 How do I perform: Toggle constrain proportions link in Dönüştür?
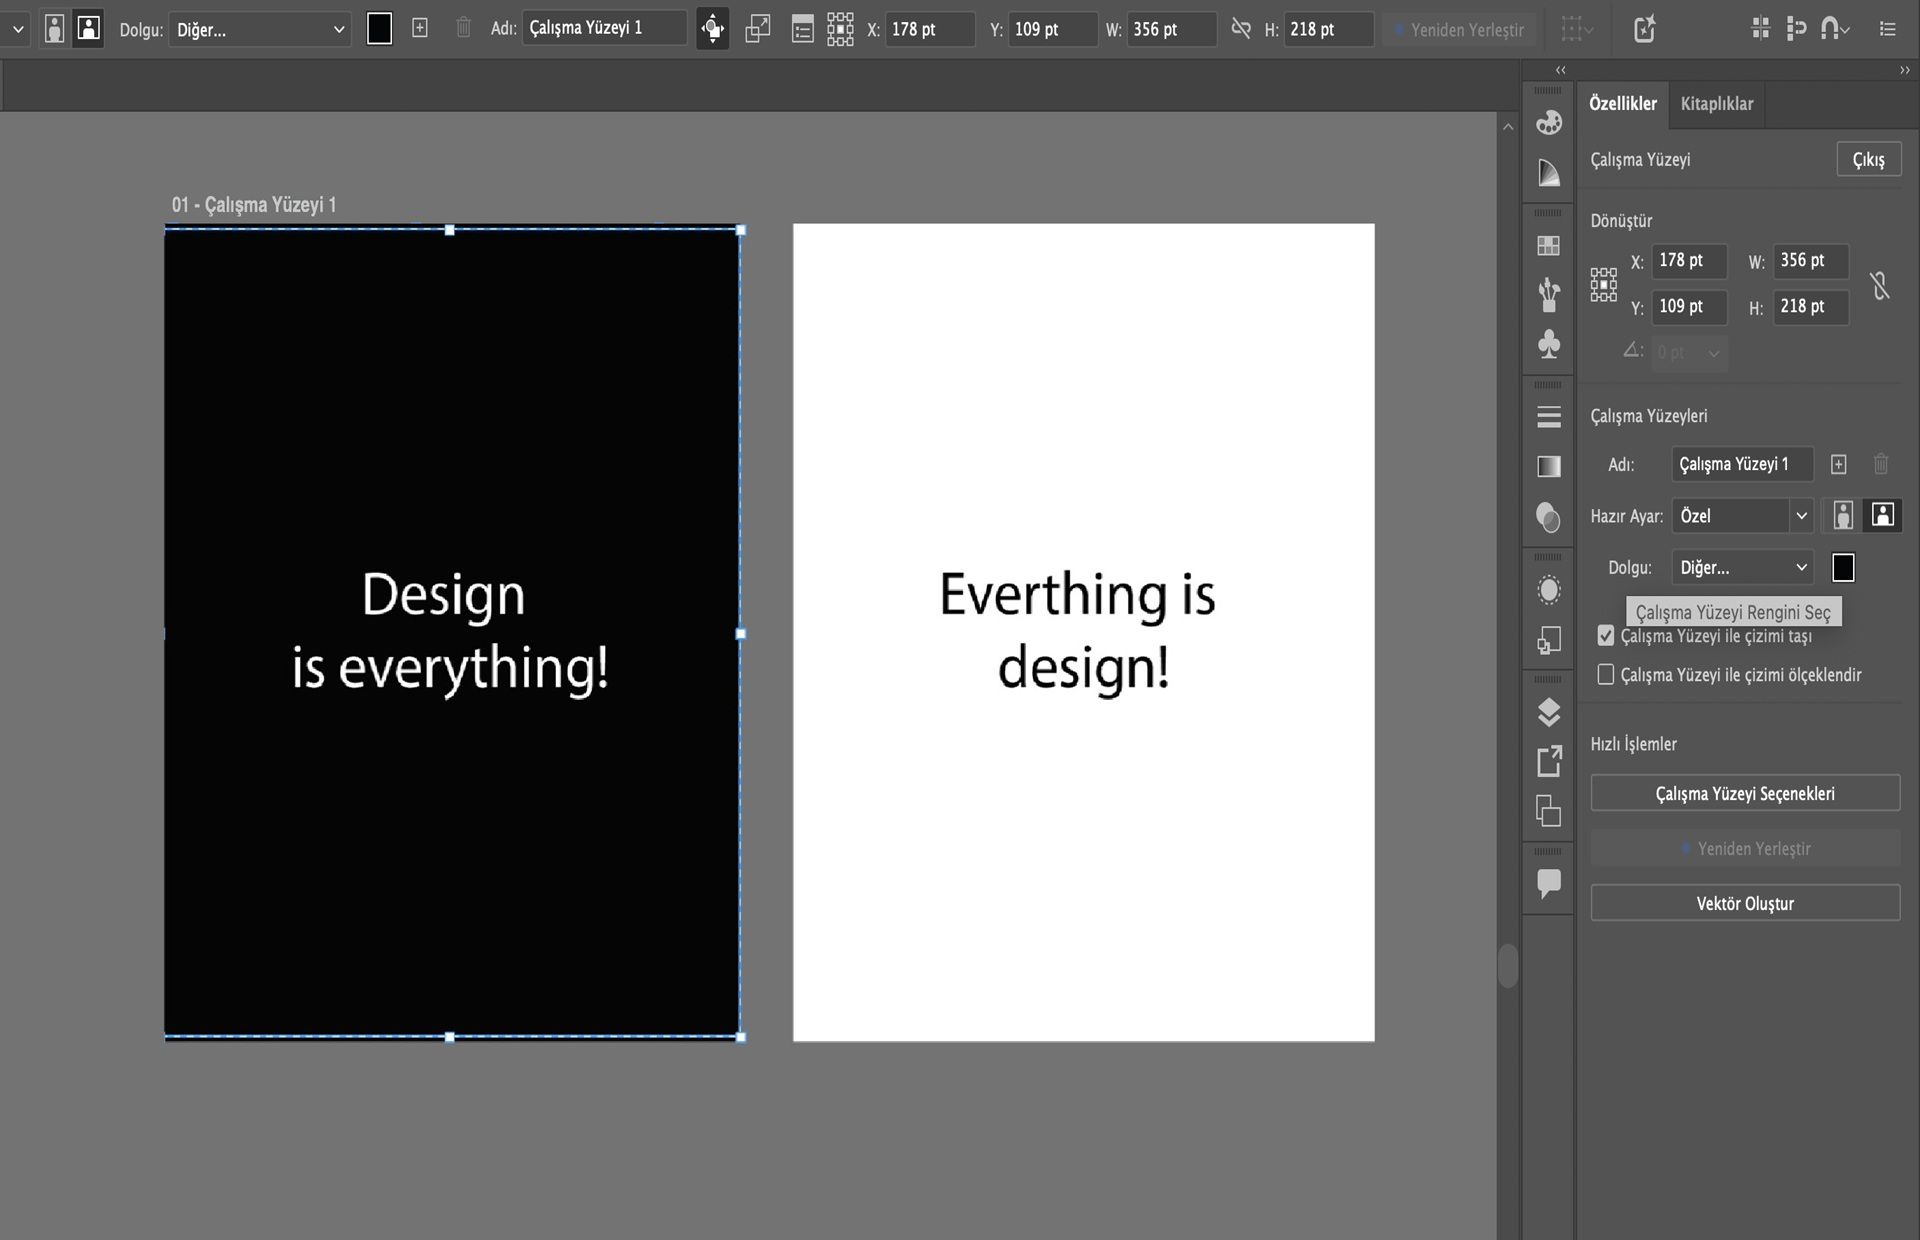point(1880,286)
